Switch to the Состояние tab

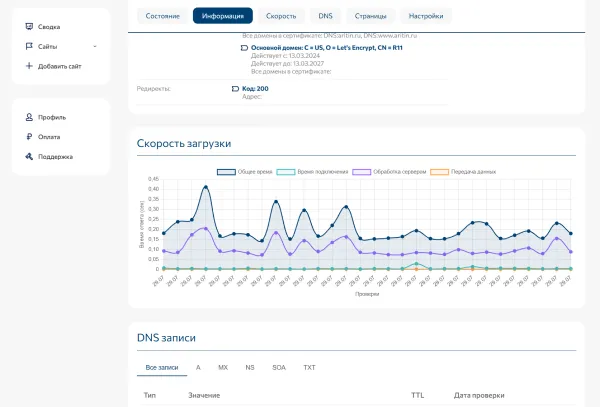click(x=163, y=16)
